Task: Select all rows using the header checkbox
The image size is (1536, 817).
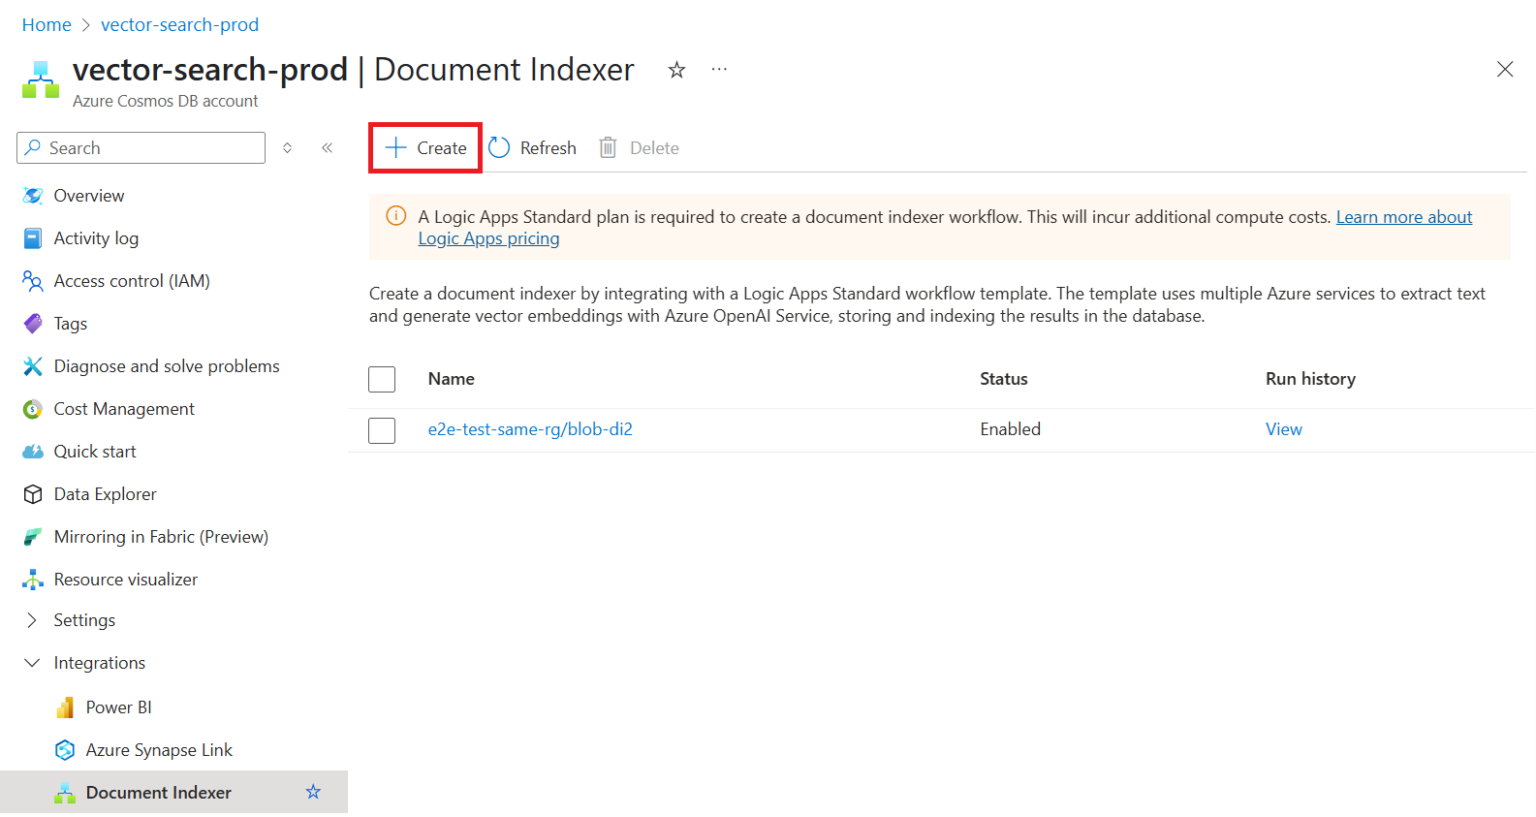Action: [x=381, y=379]
